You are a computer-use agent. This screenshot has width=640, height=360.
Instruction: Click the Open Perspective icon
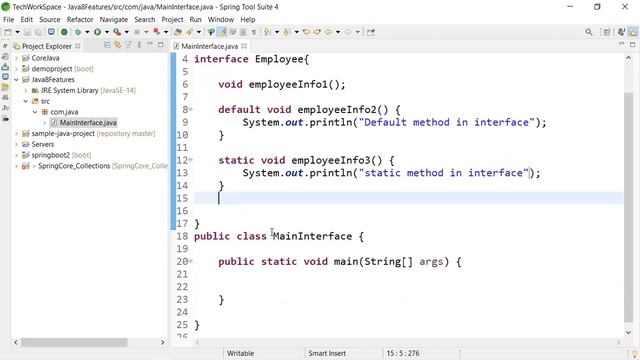click(607, 32)
